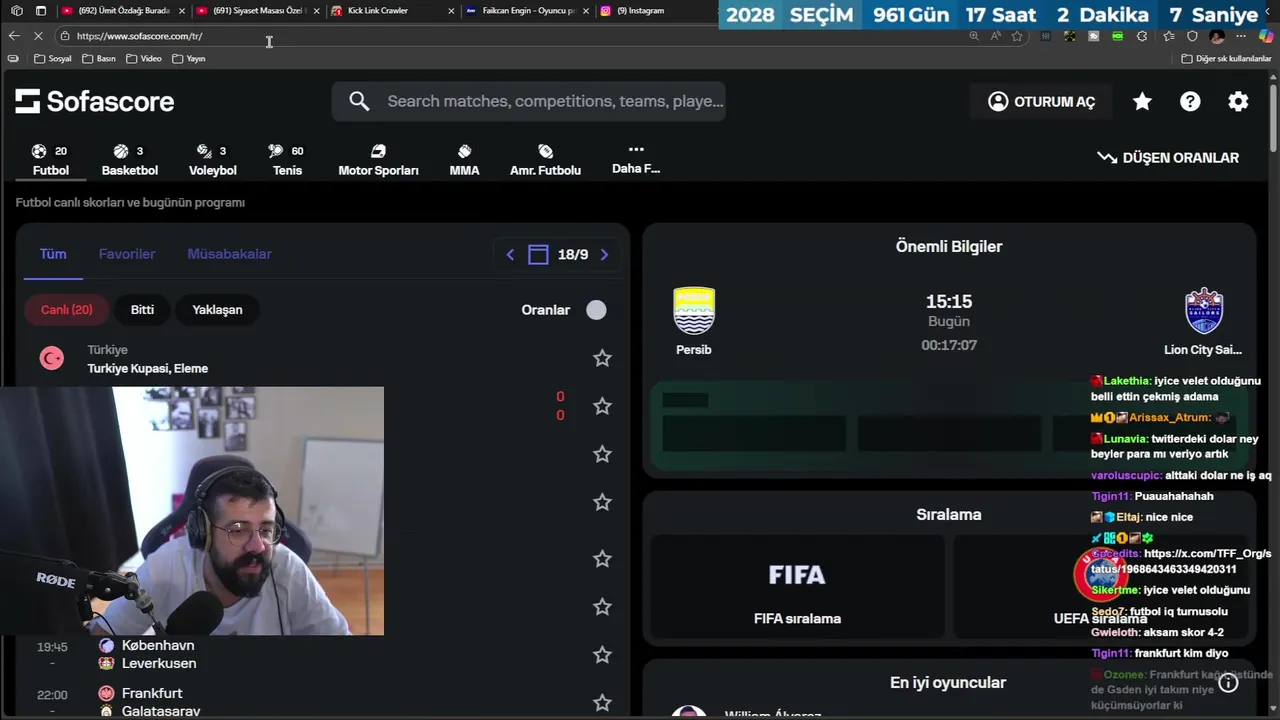Click the Sofascore logo
The height and width of the screenshot is (720, 1280).
click(x=95, y=101)
